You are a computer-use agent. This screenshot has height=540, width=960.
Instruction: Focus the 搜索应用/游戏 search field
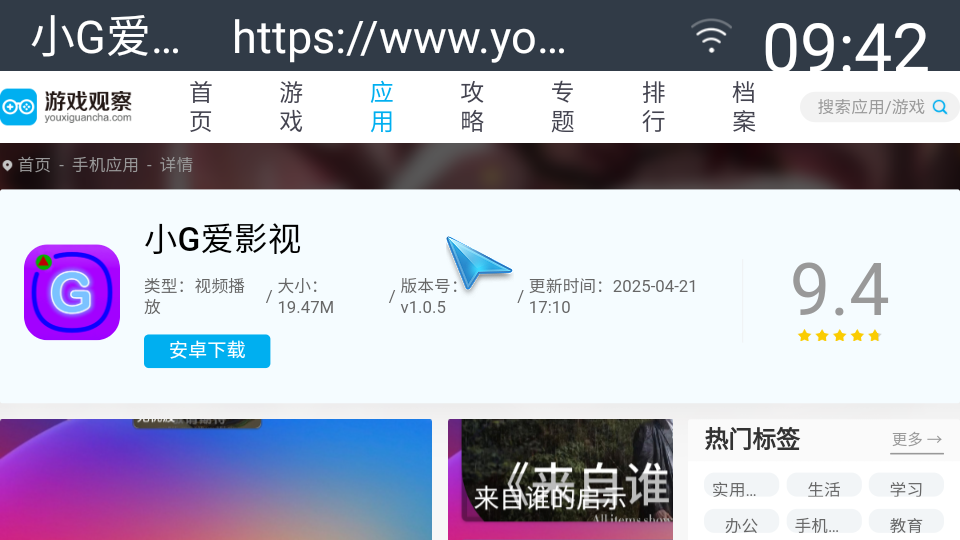tap(879, 107)
